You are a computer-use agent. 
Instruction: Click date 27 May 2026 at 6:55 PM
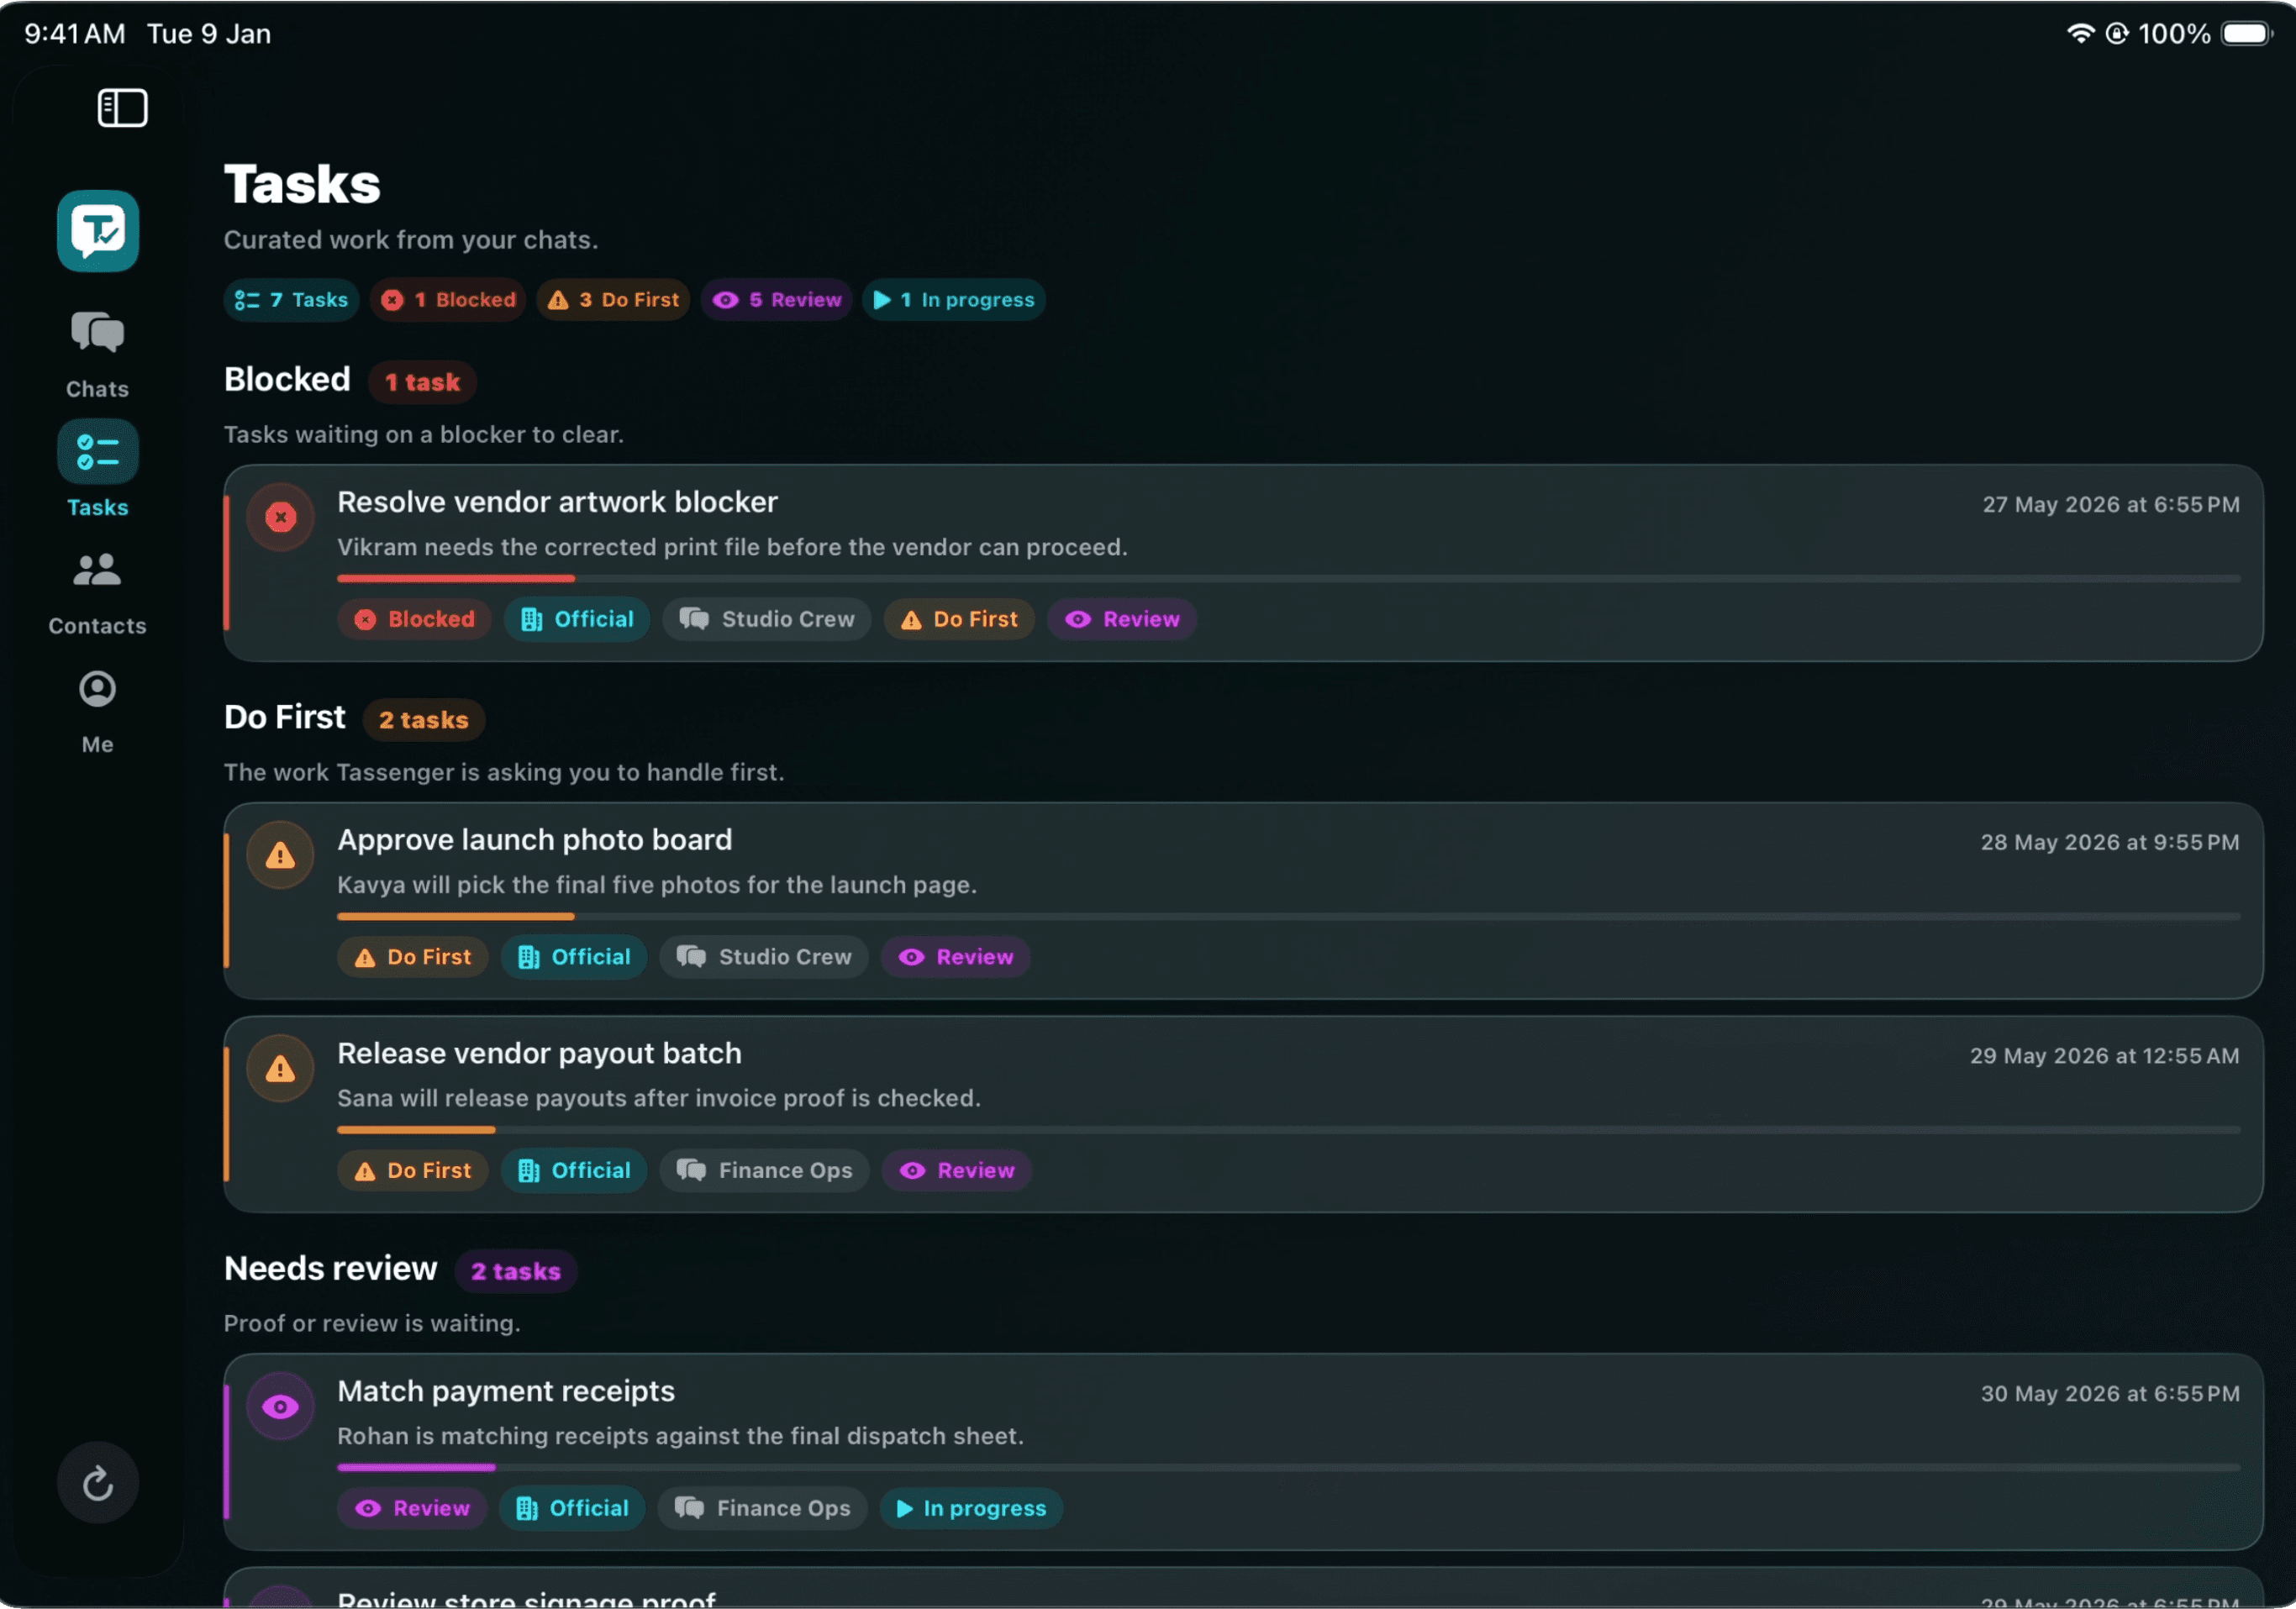click(x=2111, y=505)
